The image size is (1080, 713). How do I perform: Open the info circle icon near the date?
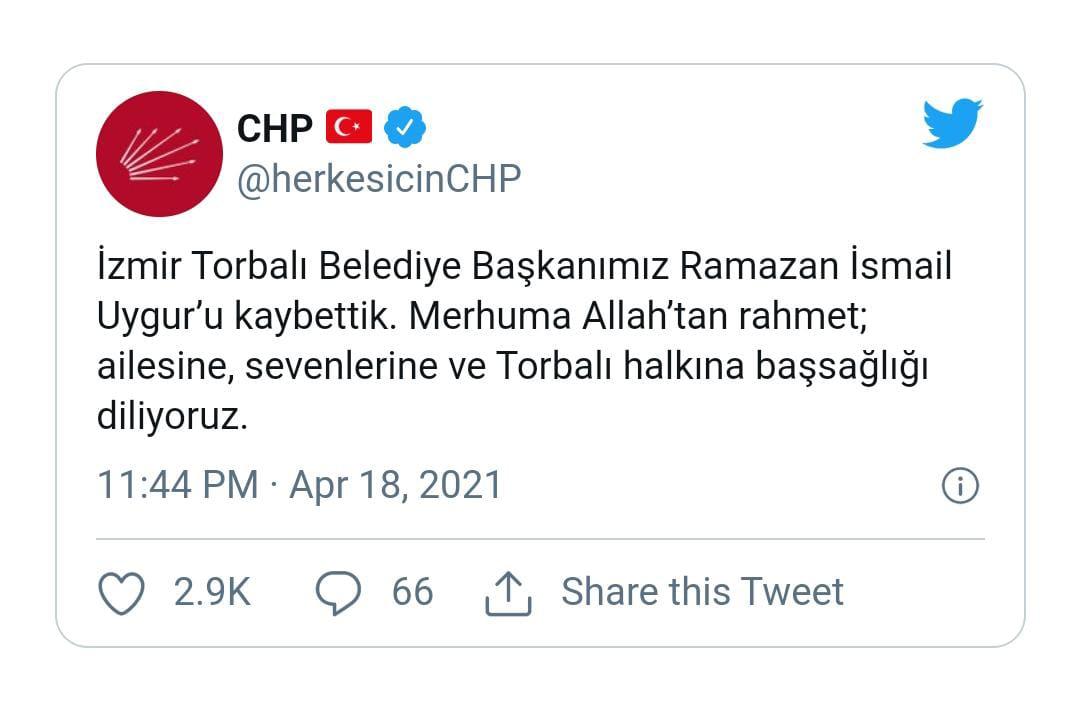tap(959, 486)
